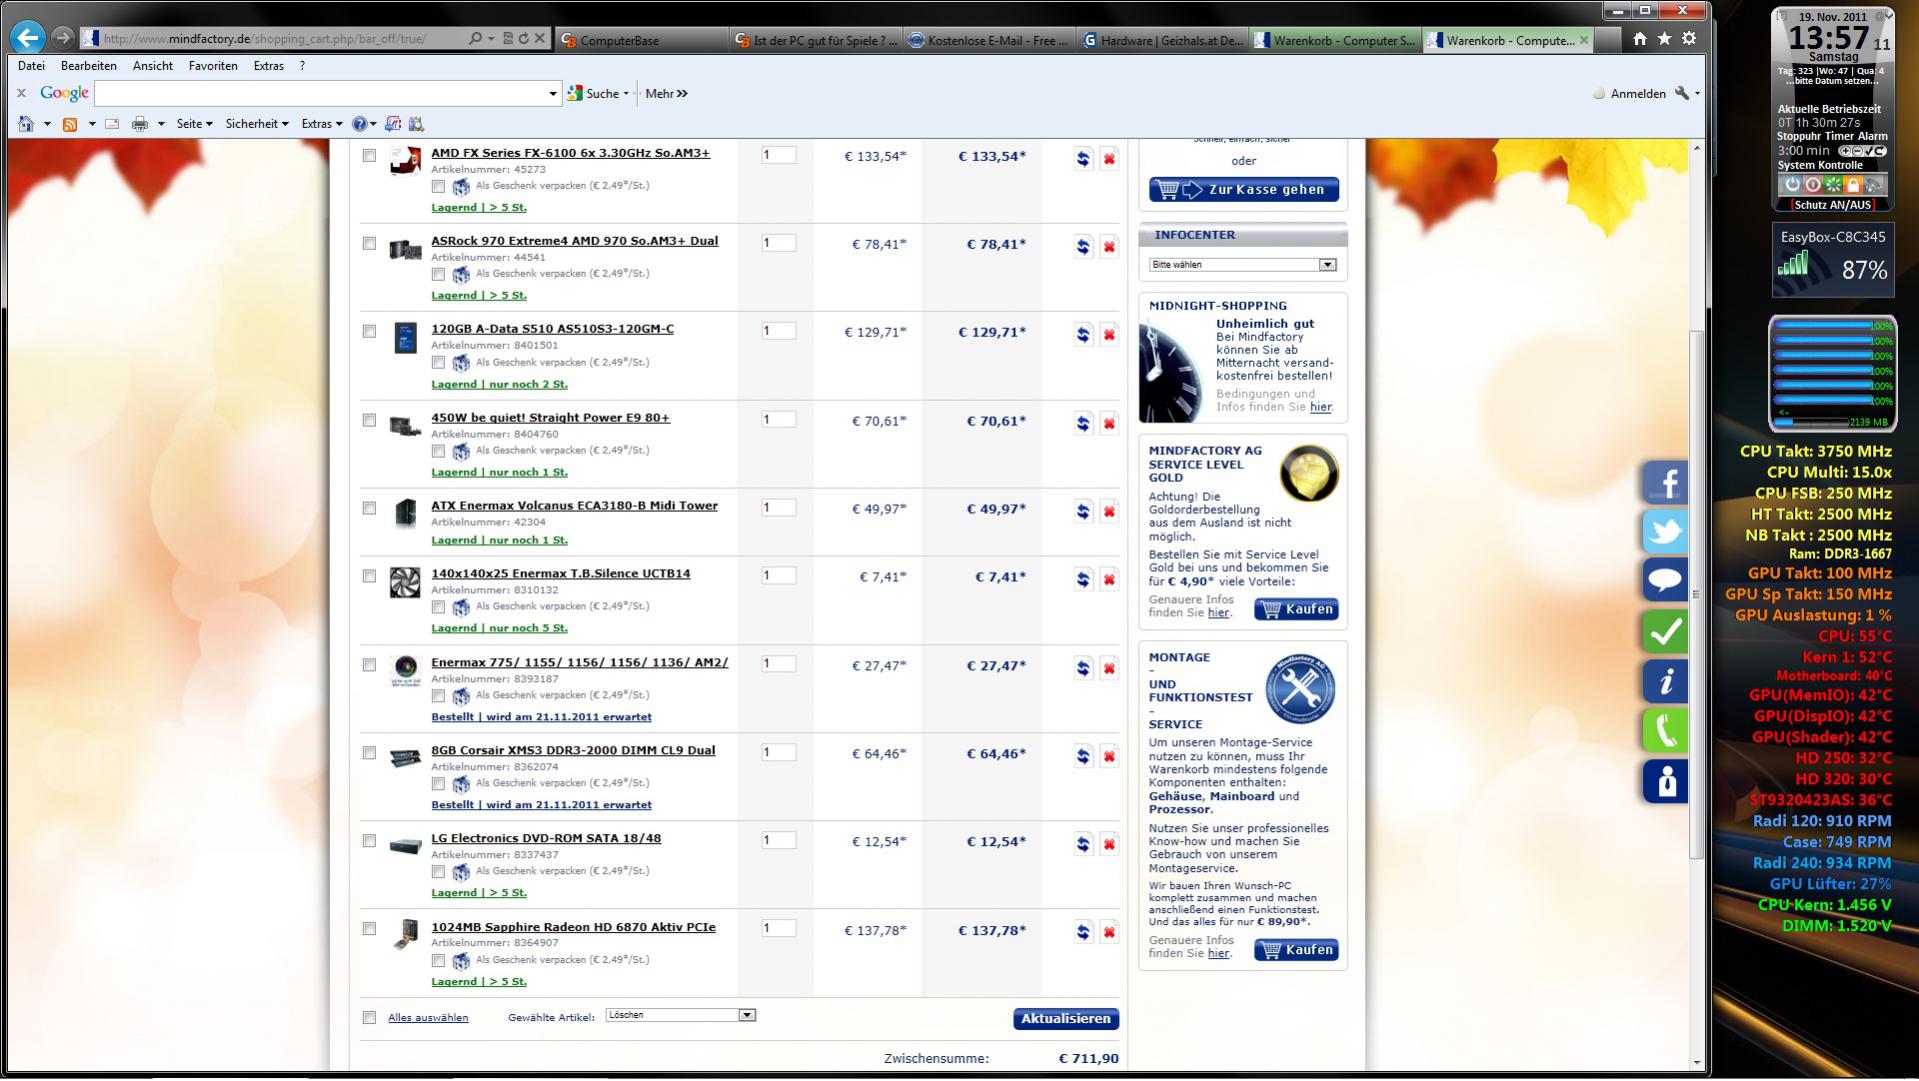This screenshot has width=1919, height=1081.
Task: Open the help question mark dropdown
Action: click(x=364, y=124)
